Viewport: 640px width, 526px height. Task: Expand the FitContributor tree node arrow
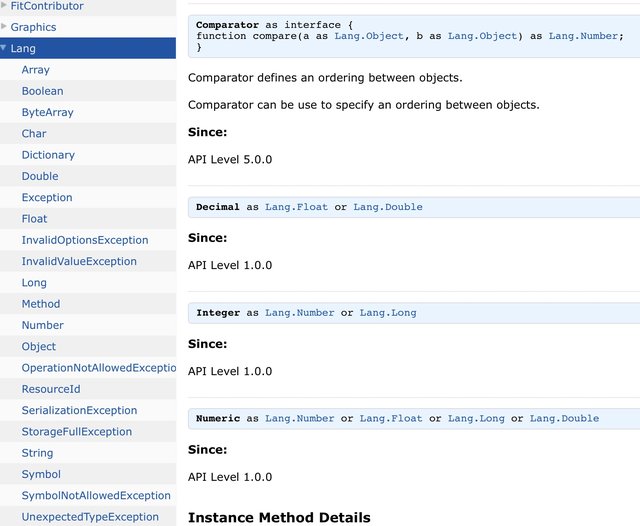(4, 5)
